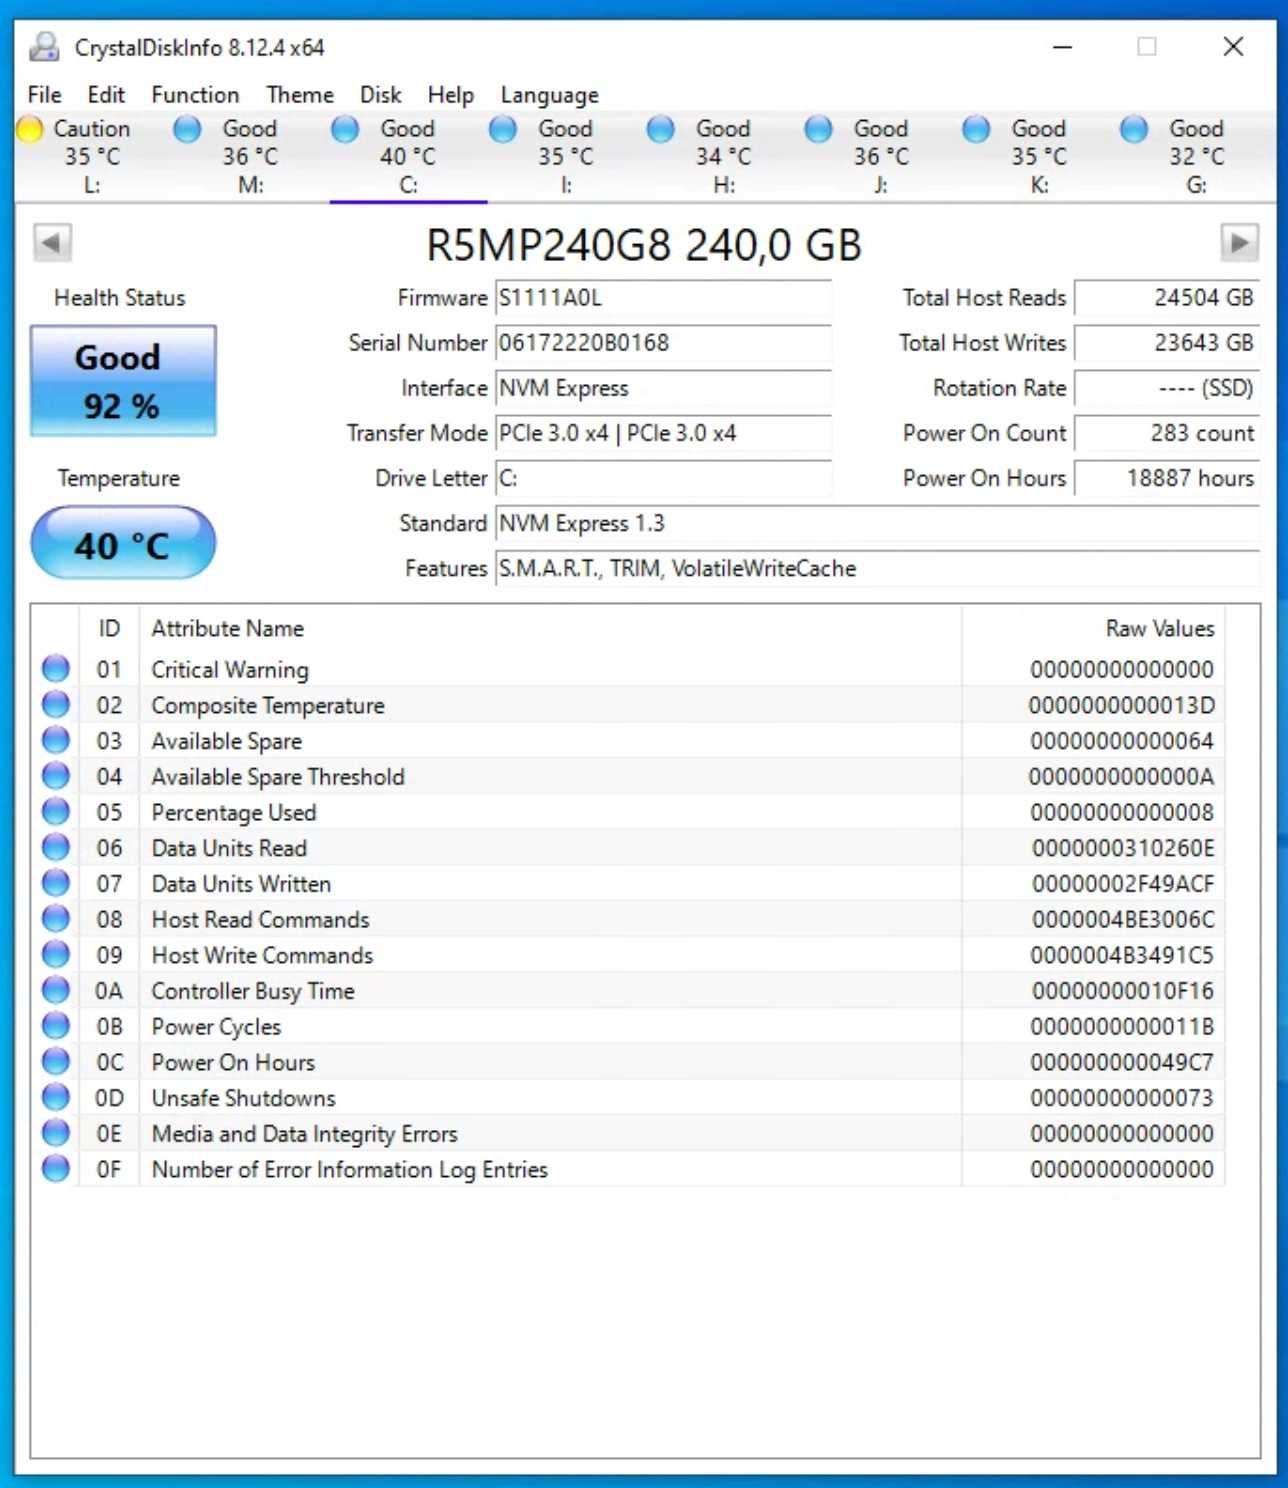Select the Caution disk L: tab

pos(93,156)
